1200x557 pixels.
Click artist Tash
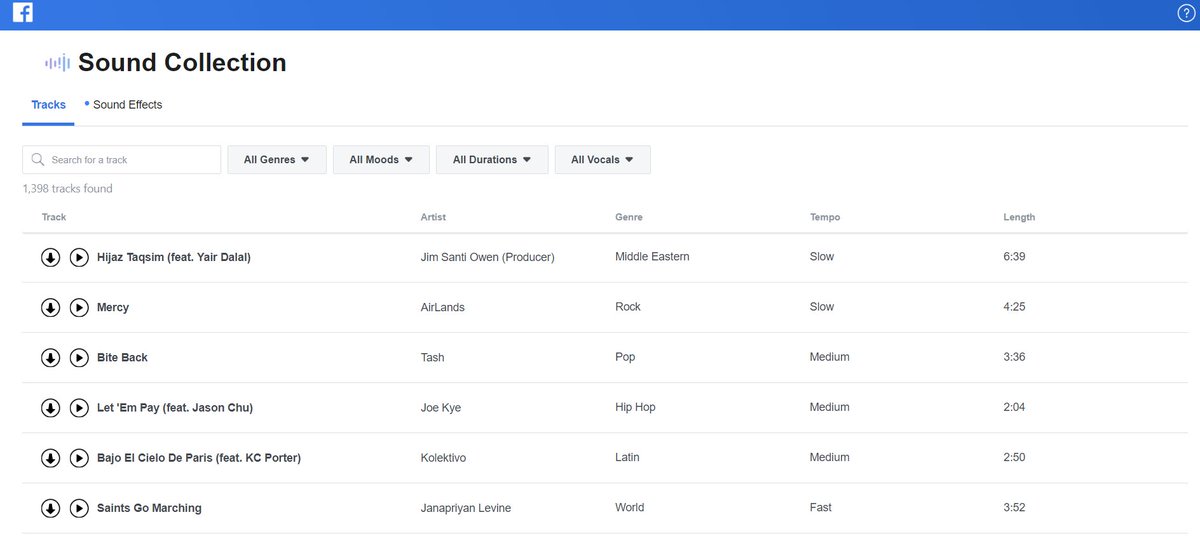[x=433, y=357]
